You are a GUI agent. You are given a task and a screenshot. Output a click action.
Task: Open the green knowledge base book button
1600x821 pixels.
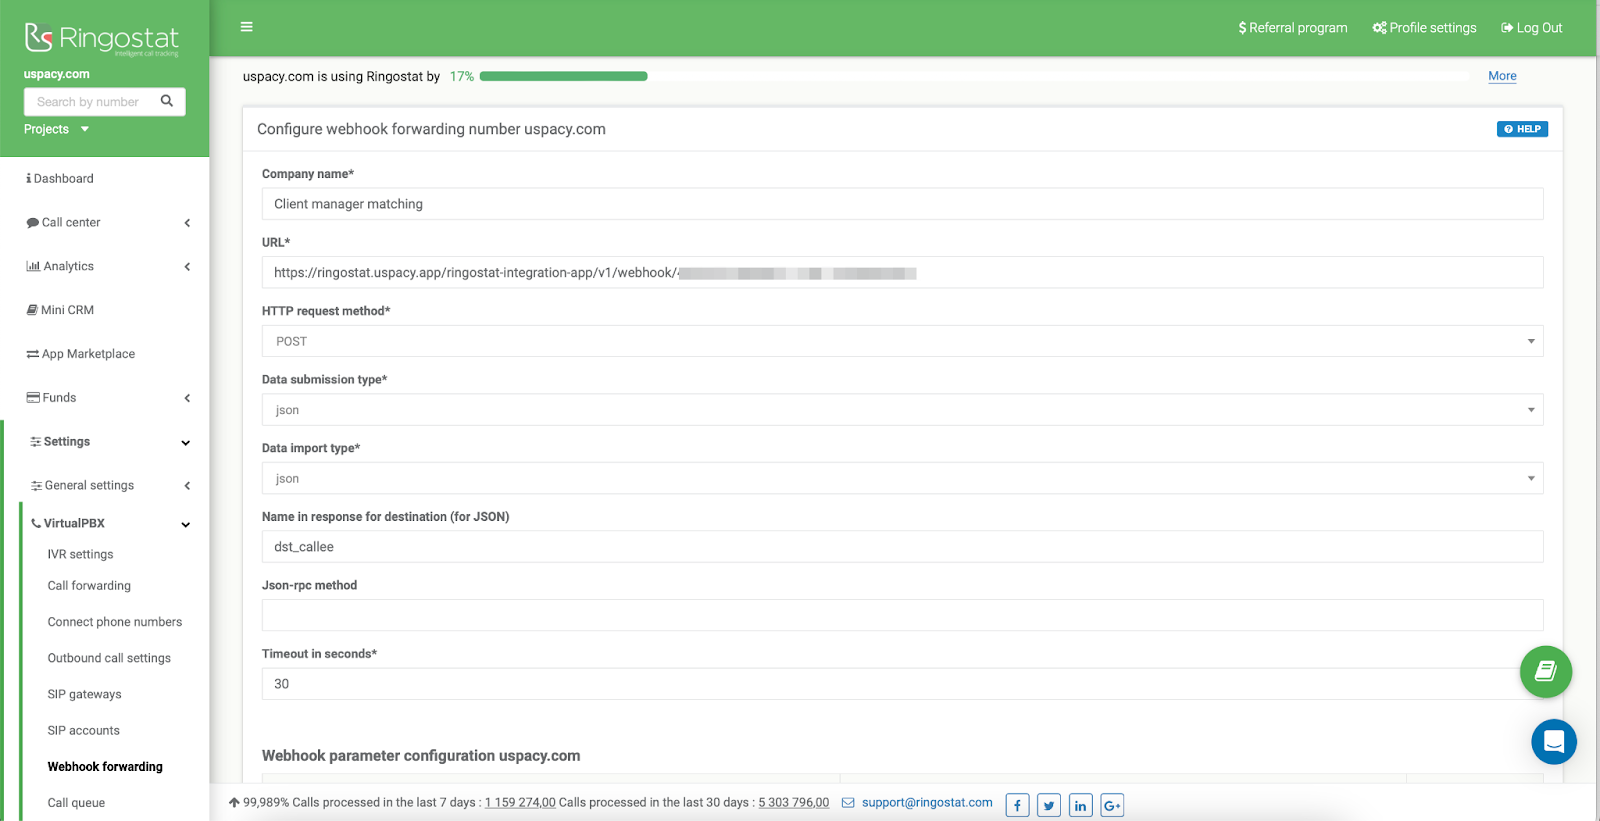point(1545,672)
